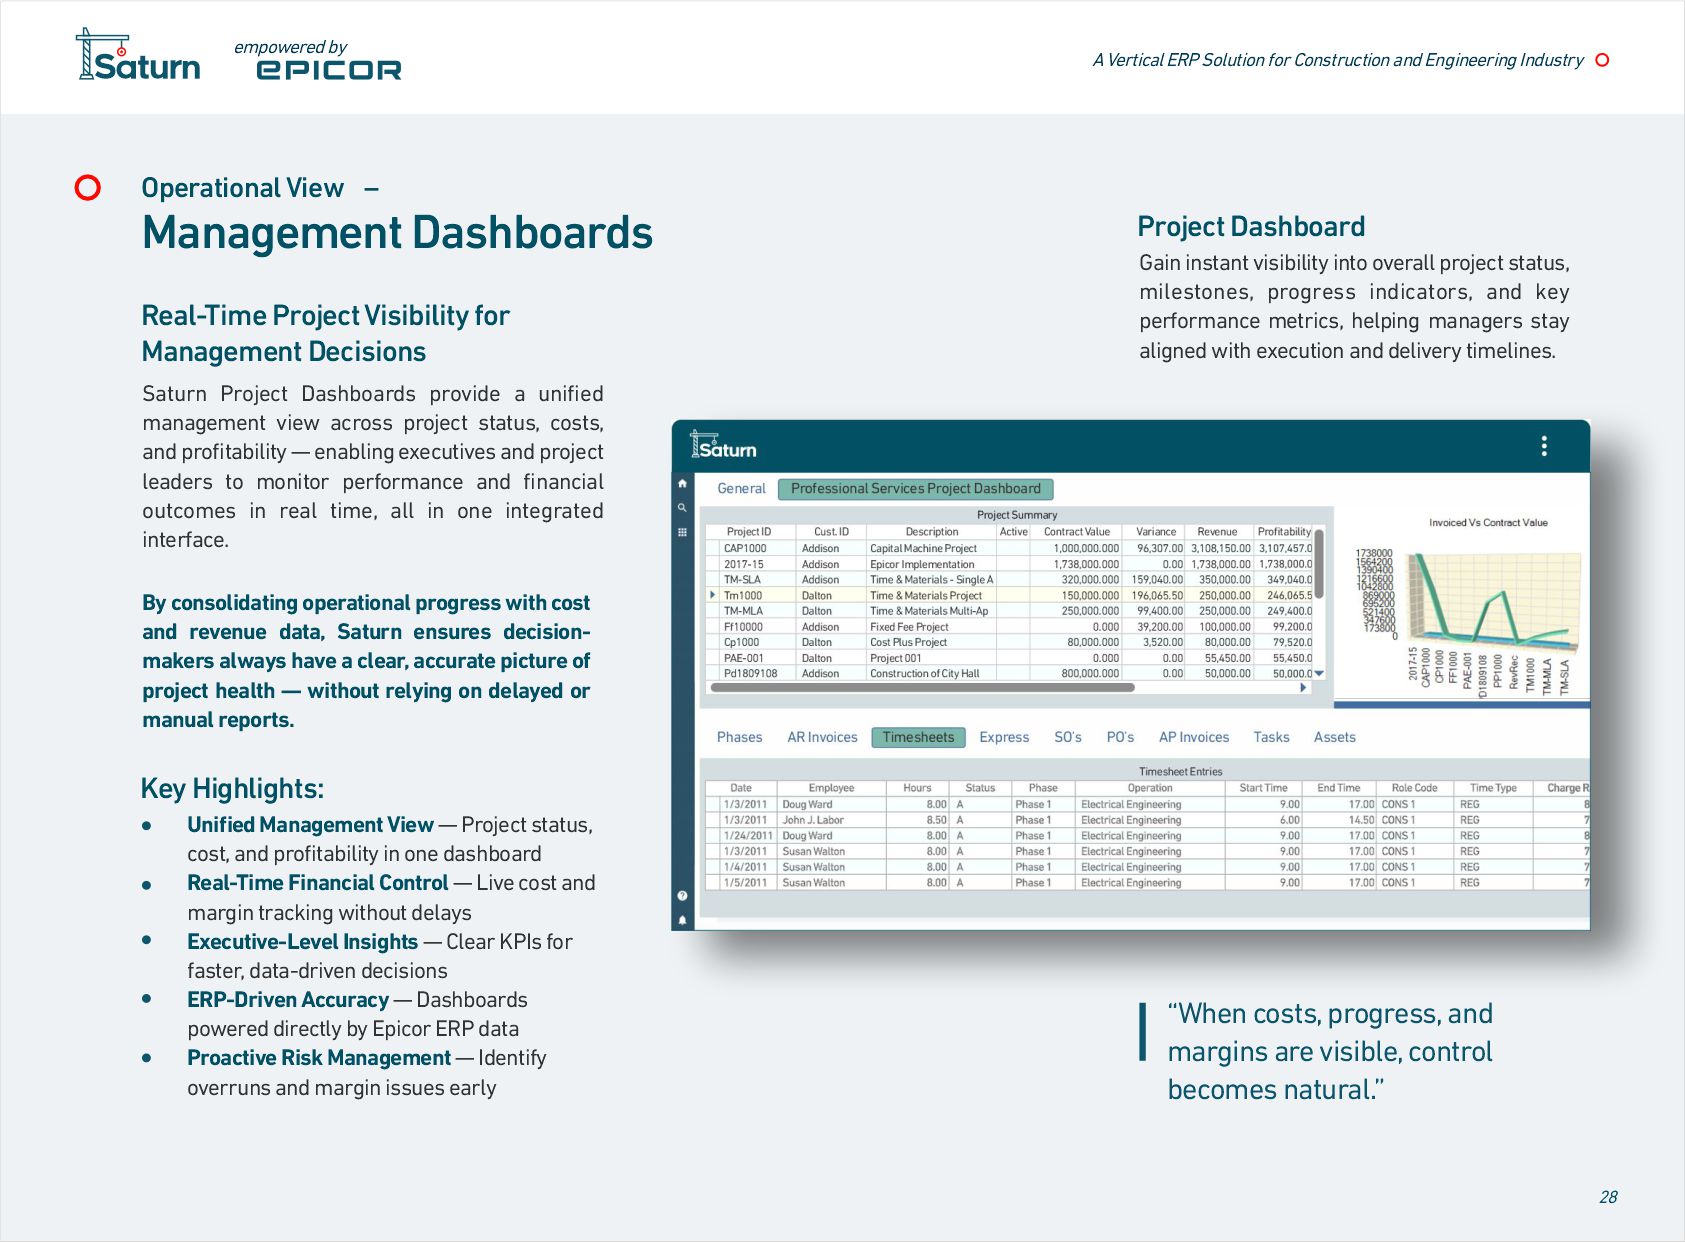The height and width of the screenshot is (1243, 1685).
Task: Select the Professional Services Project Dashboard tab
Action: (x=916, y=489)
